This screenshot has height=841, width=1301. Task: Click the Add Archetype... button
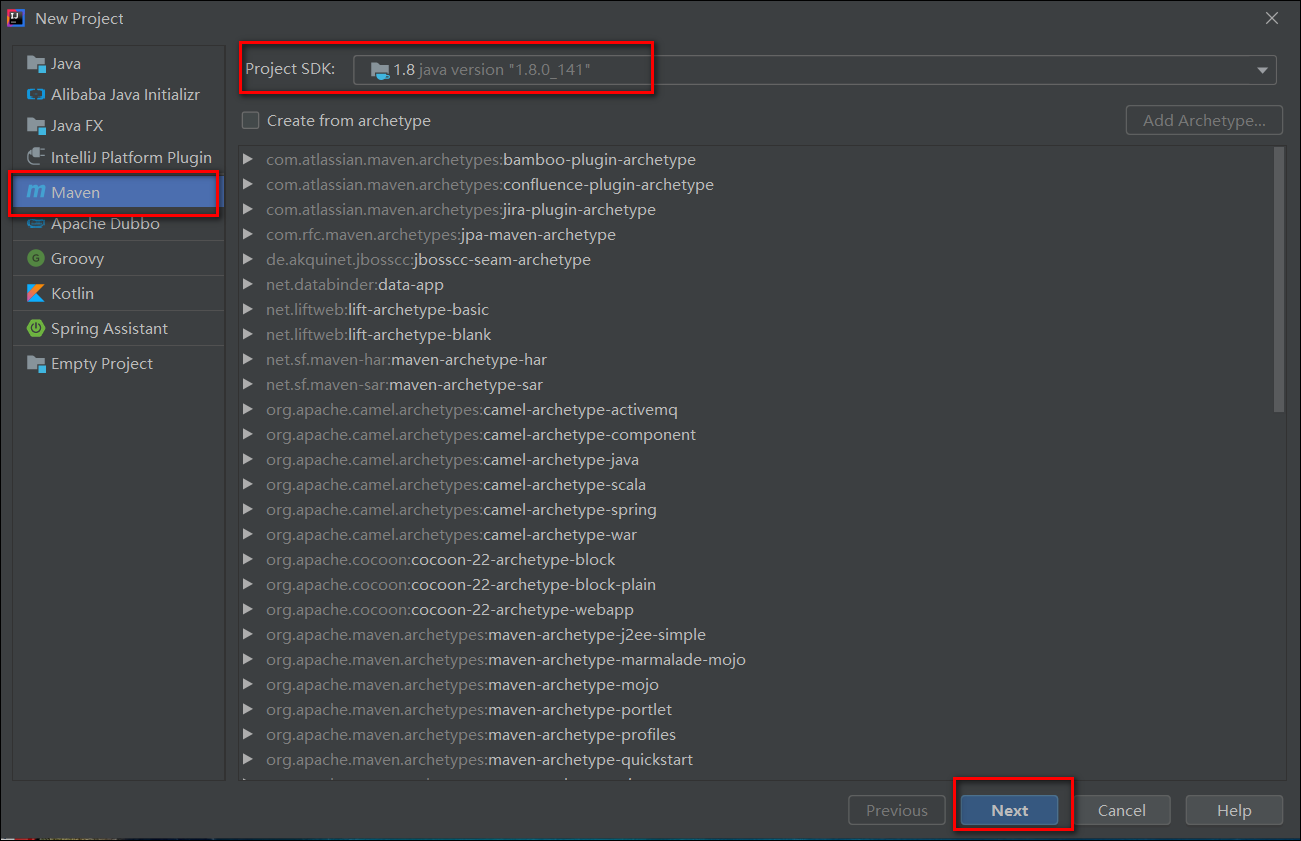point(1204,121)
